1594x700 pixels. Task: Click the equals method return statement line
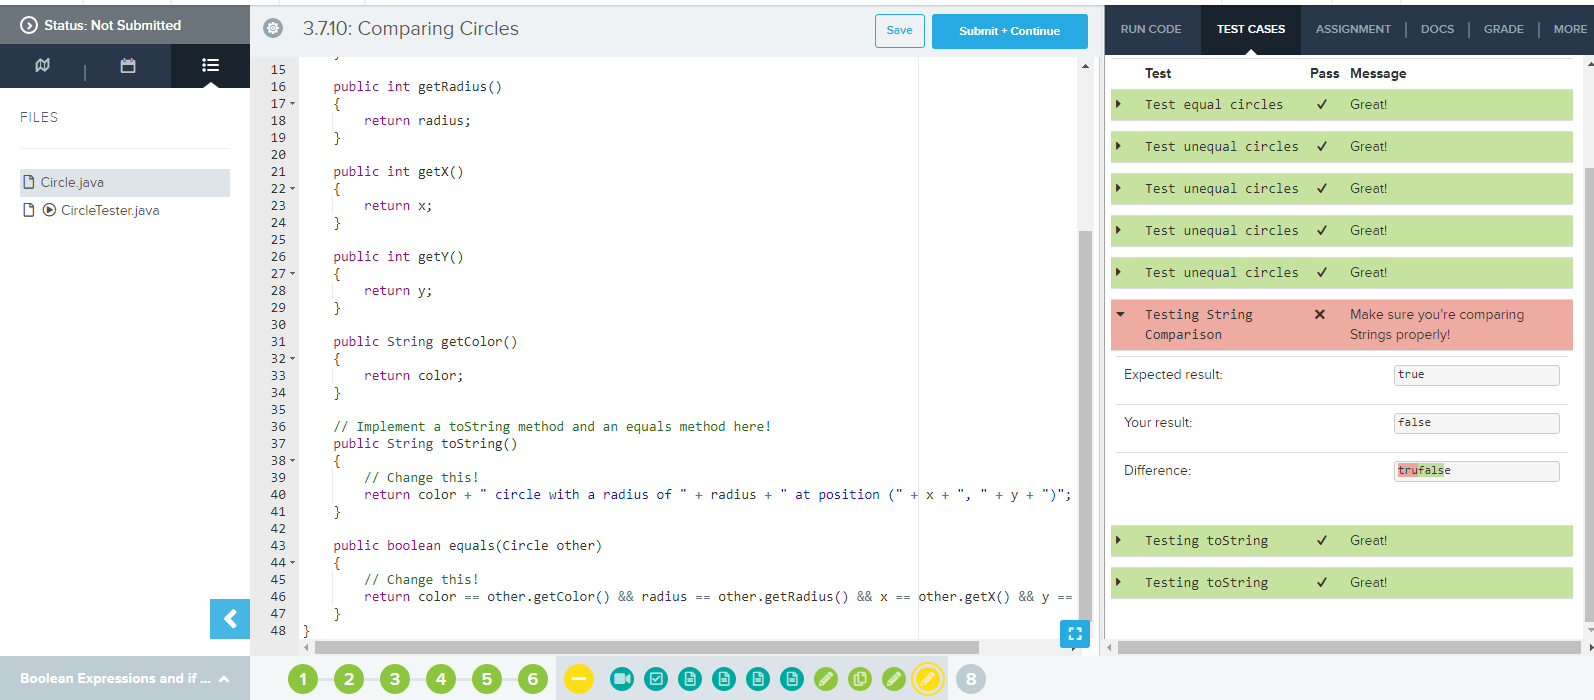718,597
